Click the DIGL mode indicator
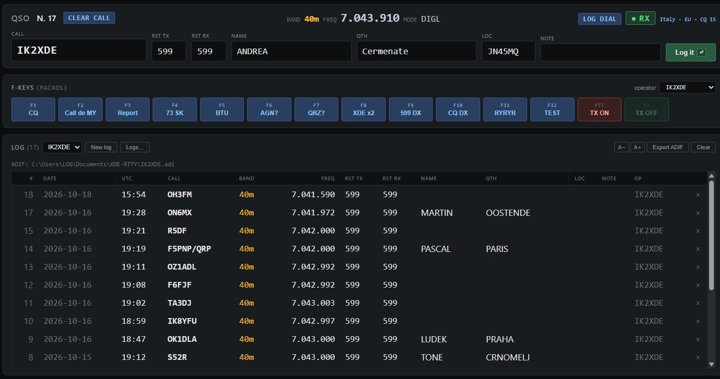720x379 pixels. click(430, 19)
